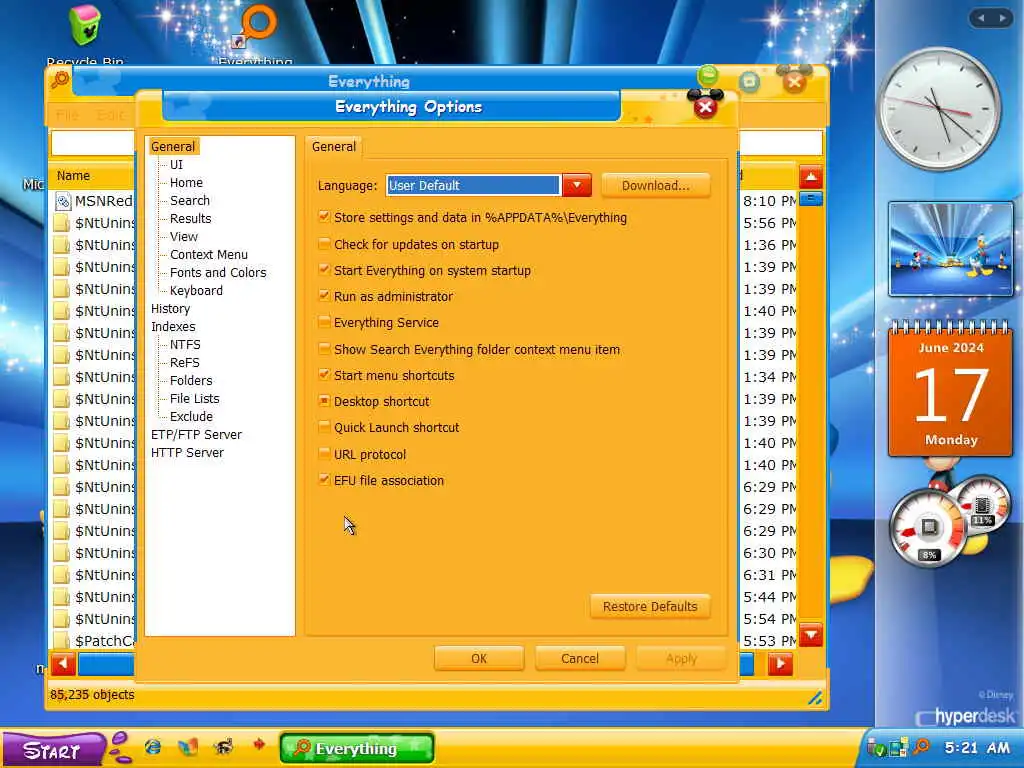Select General in the options tree
Viewport: 1024px width, 768px height.
point(173,146)
